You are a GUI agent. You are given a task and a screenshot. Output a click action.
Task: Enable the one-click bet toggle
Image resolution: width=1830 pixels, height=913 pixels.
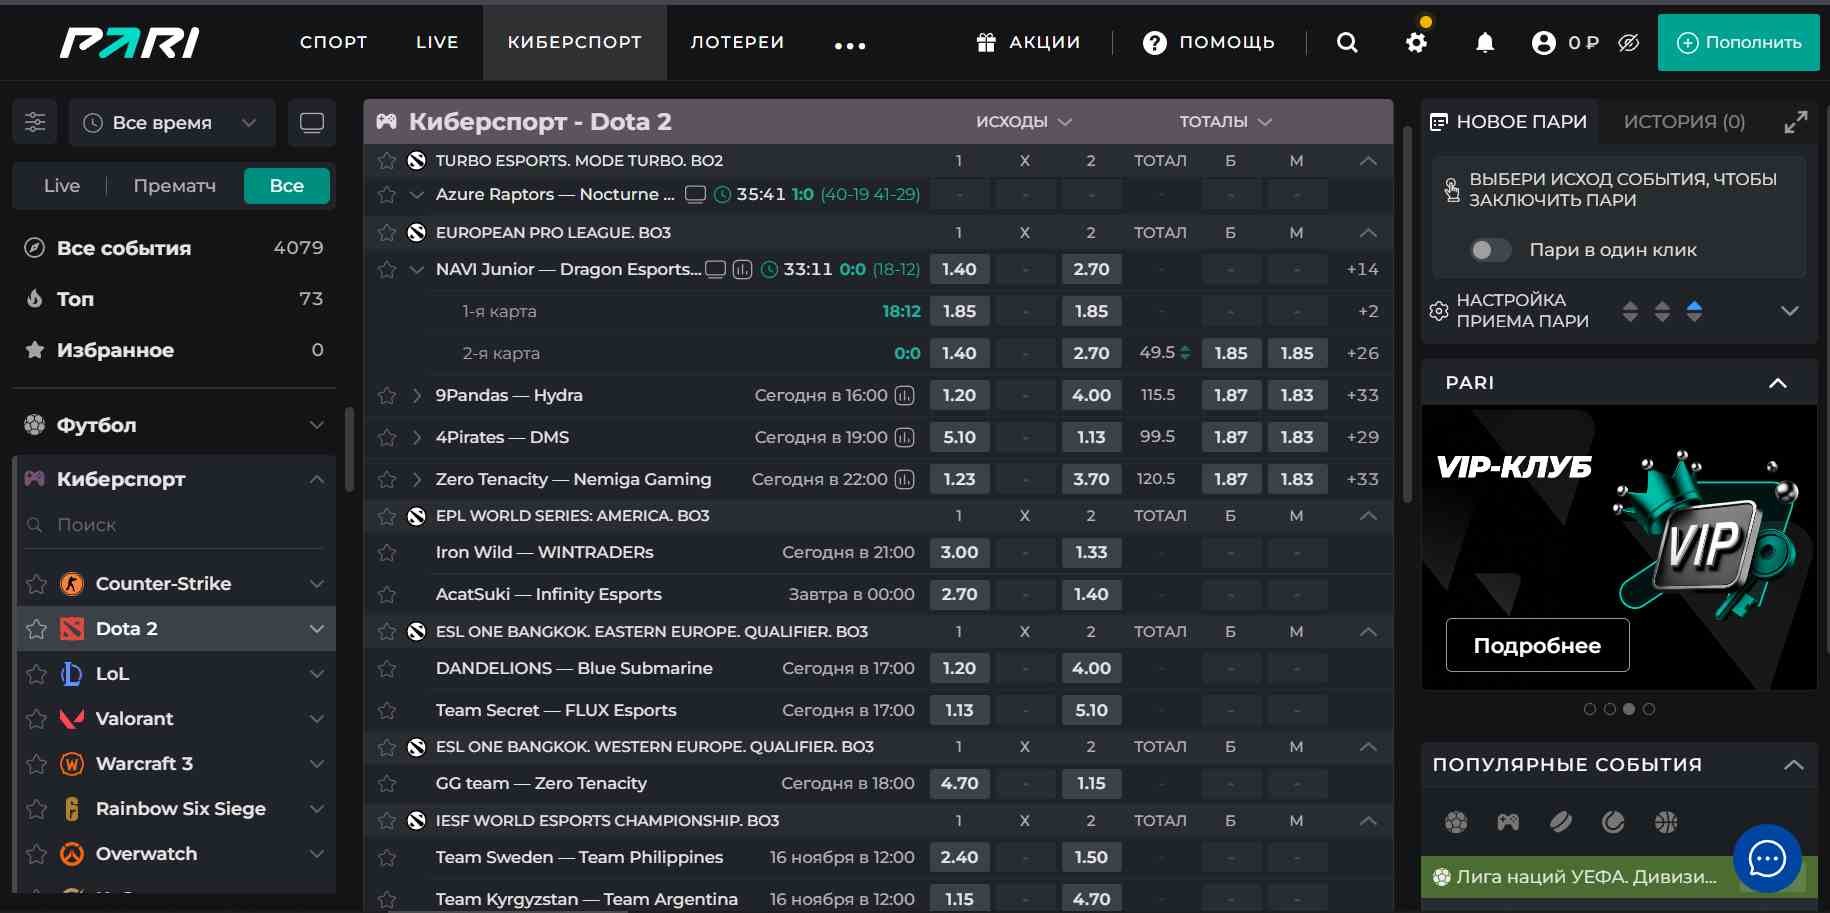point(1490,250)
